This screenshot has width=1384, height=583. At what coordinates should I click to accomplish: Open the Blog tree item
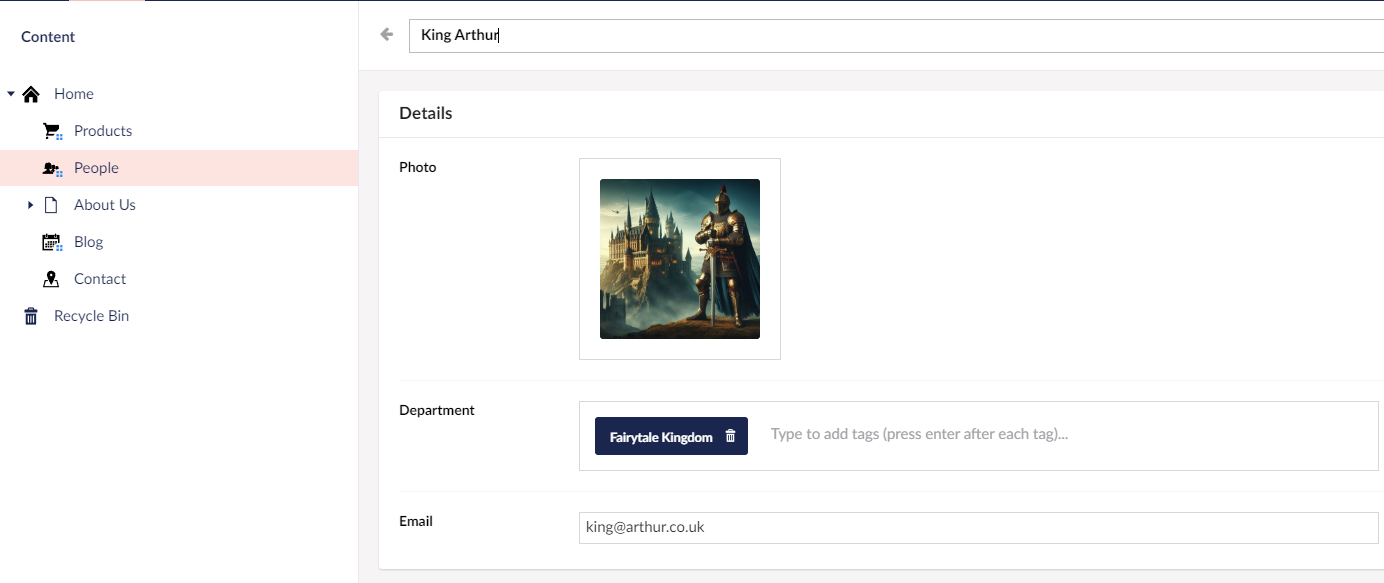[89, 242]
